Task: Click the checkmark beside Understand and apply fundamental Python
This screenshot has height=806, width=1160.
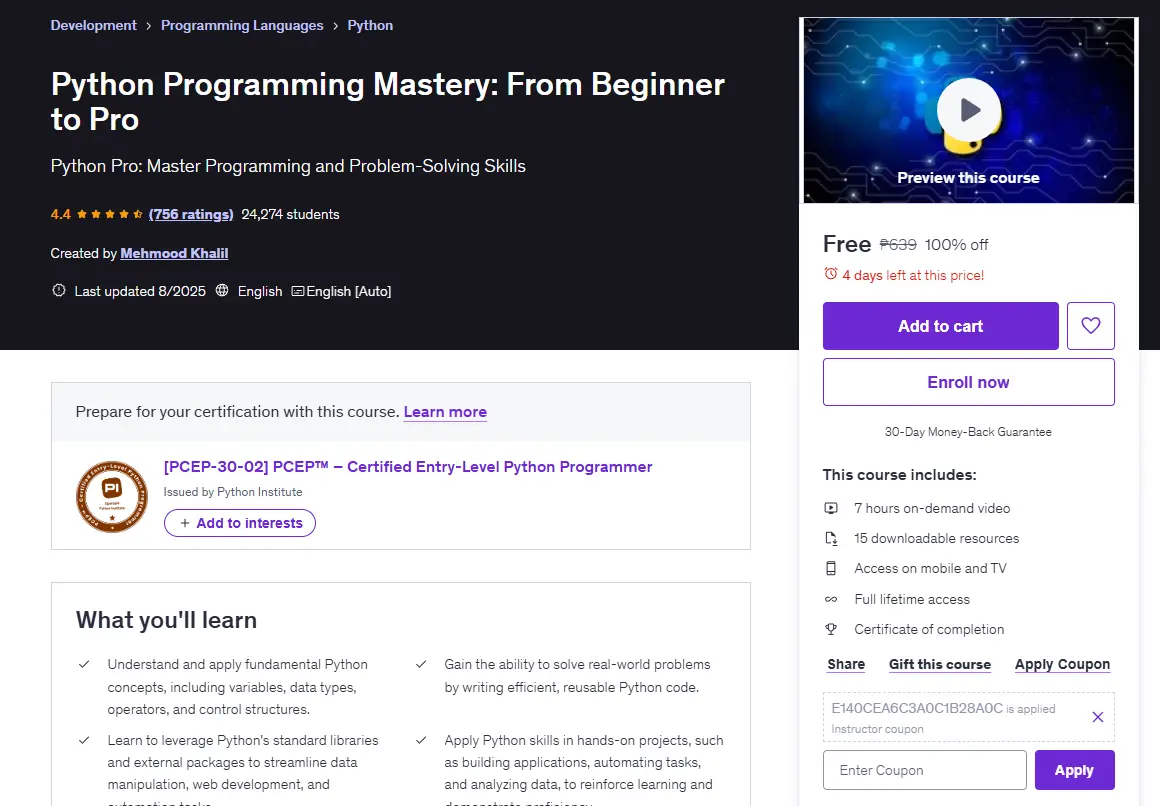Action: (x=84, y=664)
